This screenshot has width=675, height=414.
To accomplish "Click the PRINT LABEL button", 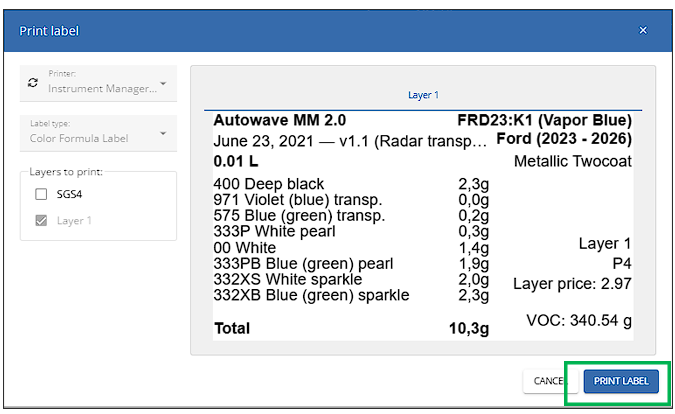I will coord(621,381).
